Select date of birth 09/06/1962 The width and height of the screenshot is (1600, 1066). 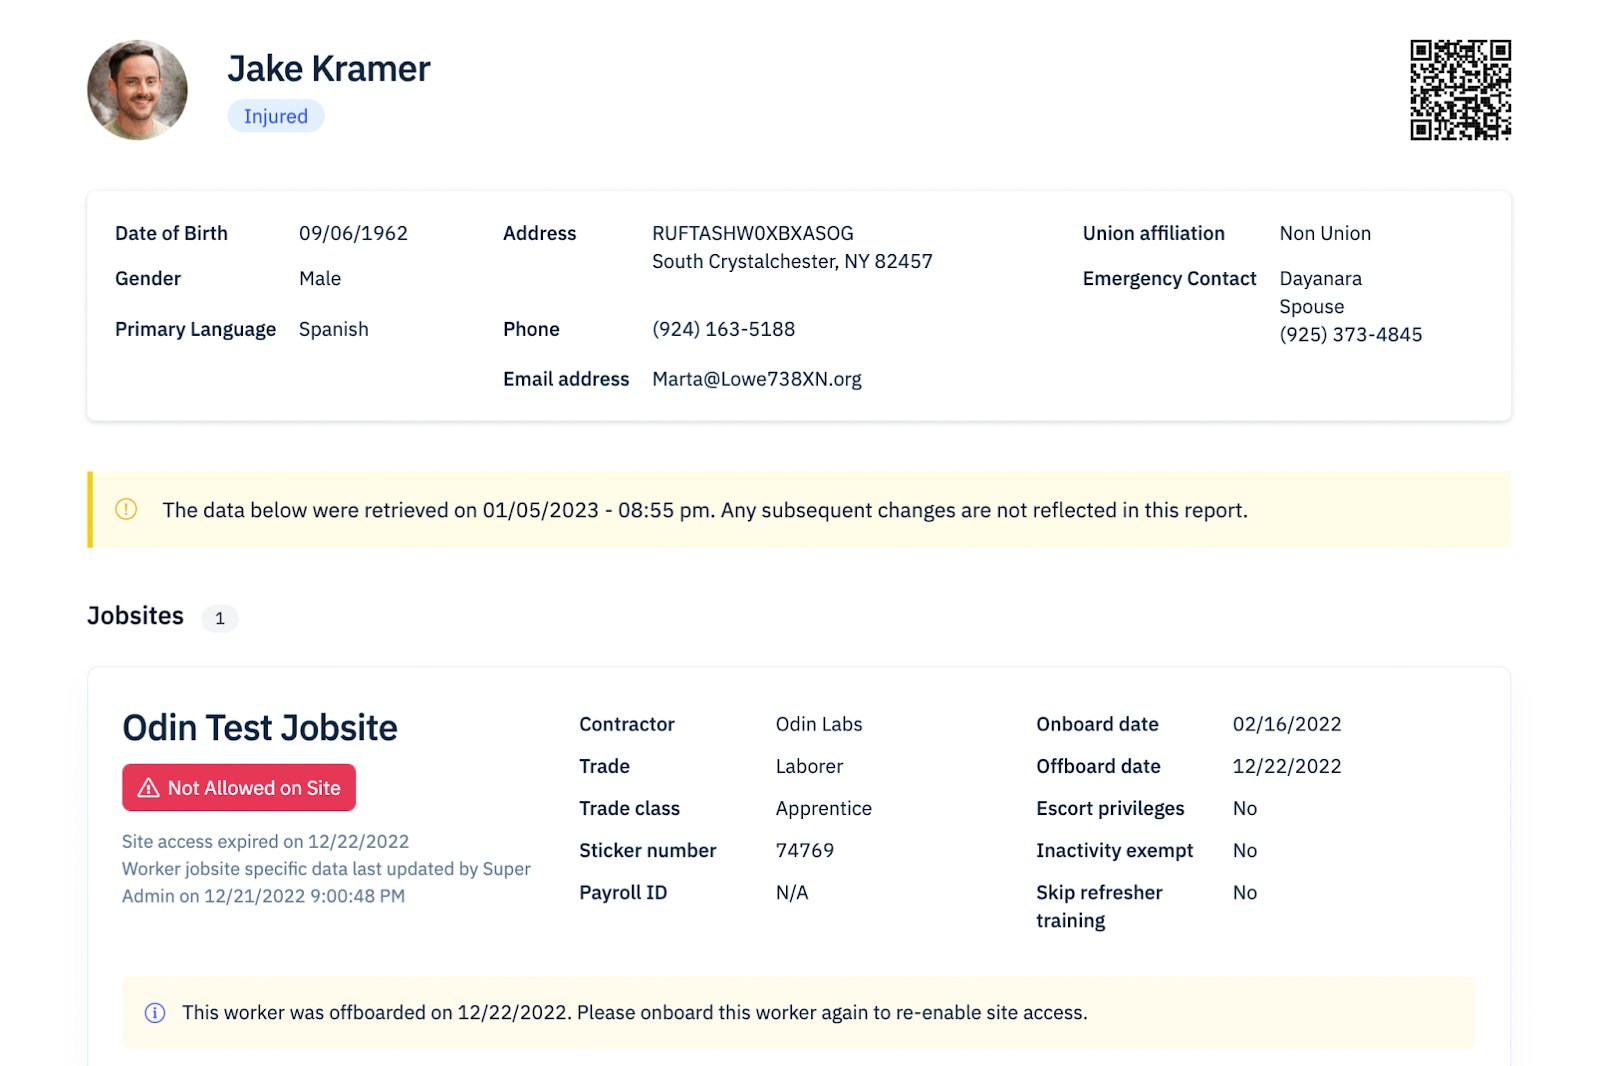click(x=353, y=233)
